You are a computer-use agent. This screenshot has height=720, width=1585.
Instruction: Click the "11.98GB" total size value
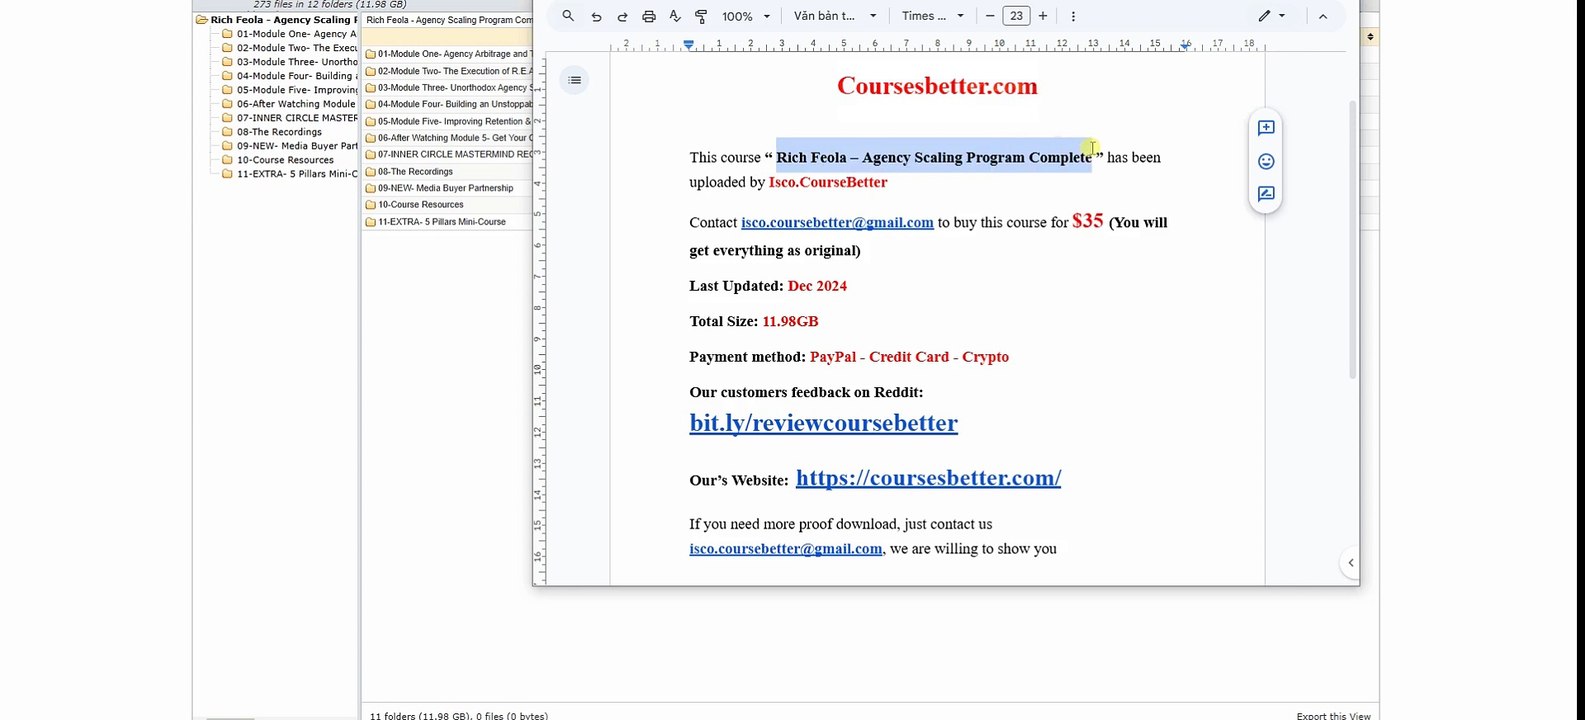(790, 321)
